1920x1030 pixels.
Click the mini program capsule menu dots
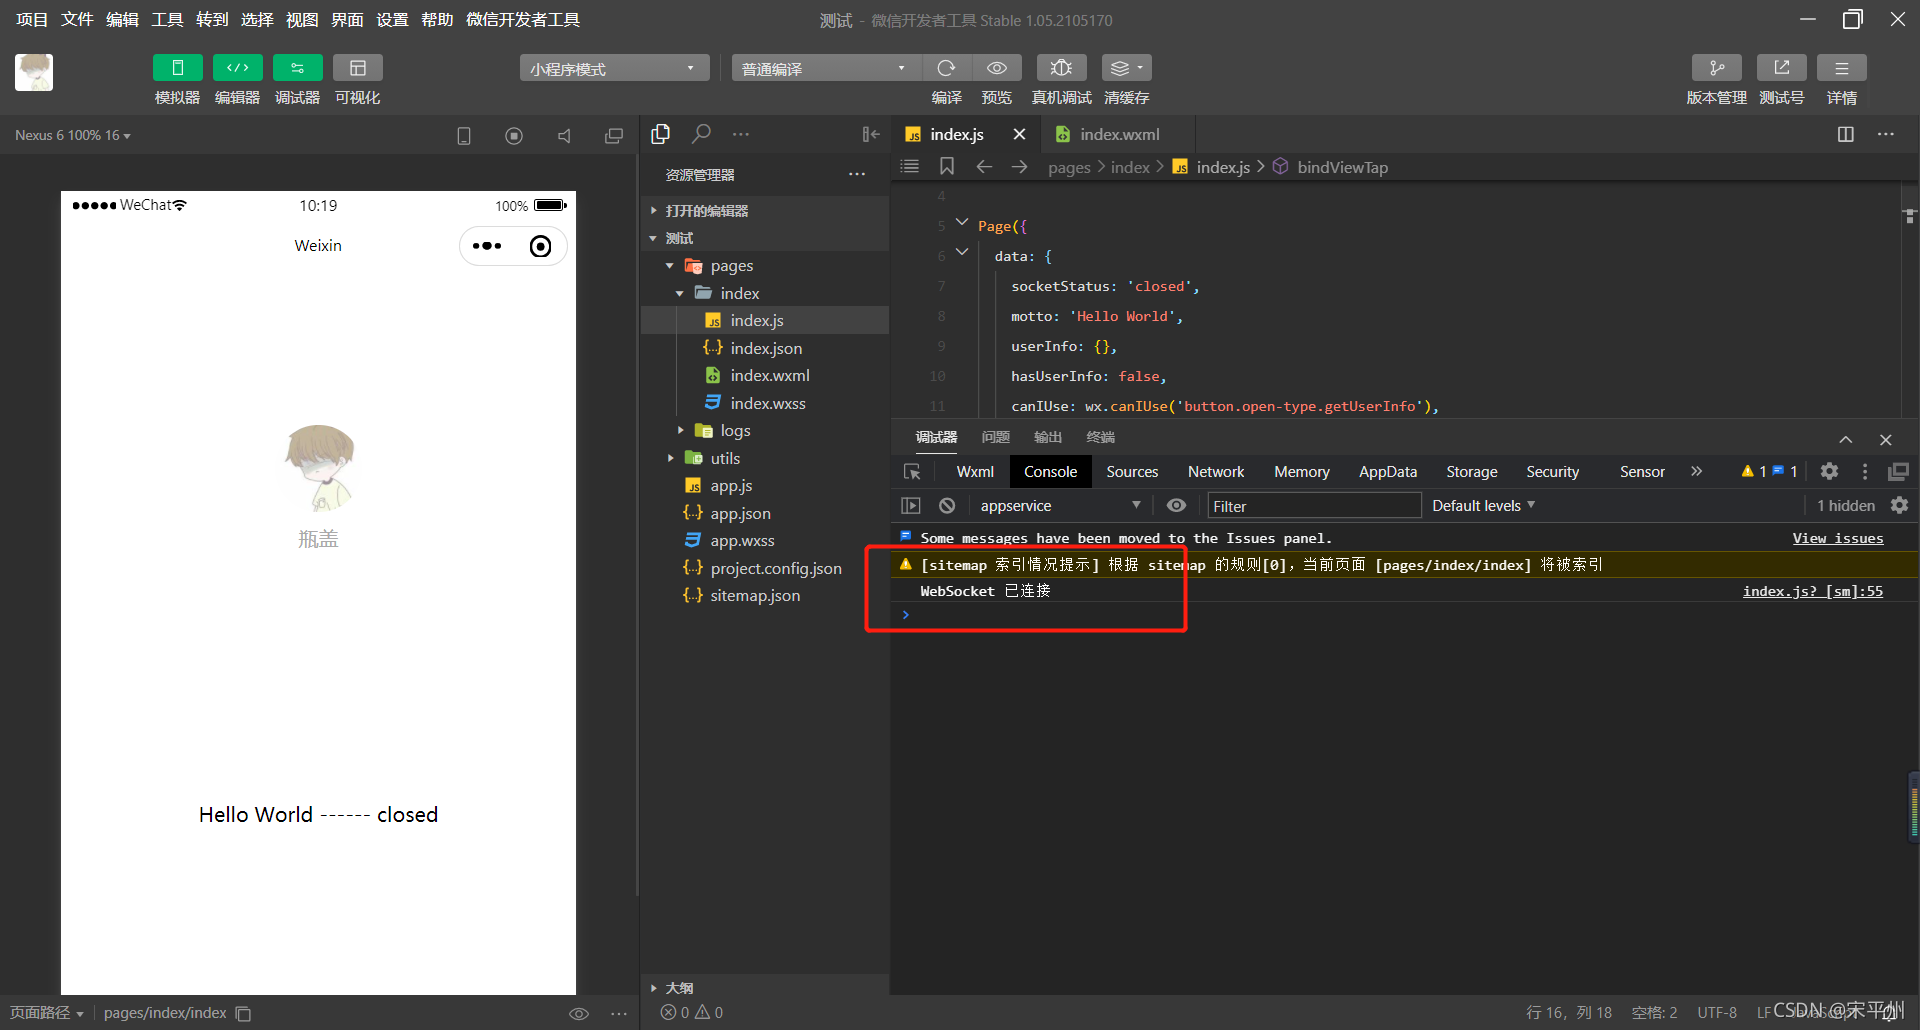tap(487, 246)
